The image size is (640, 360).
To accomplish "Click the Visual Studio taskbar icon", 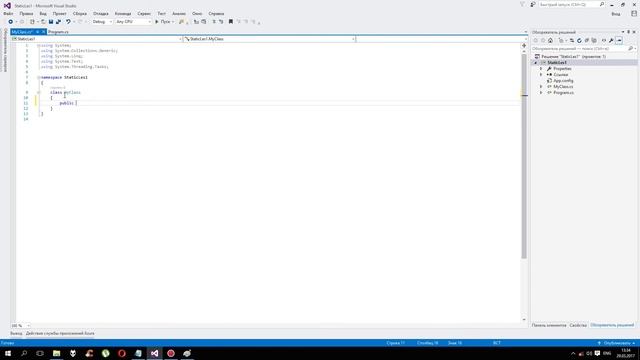I will [155, 353].
